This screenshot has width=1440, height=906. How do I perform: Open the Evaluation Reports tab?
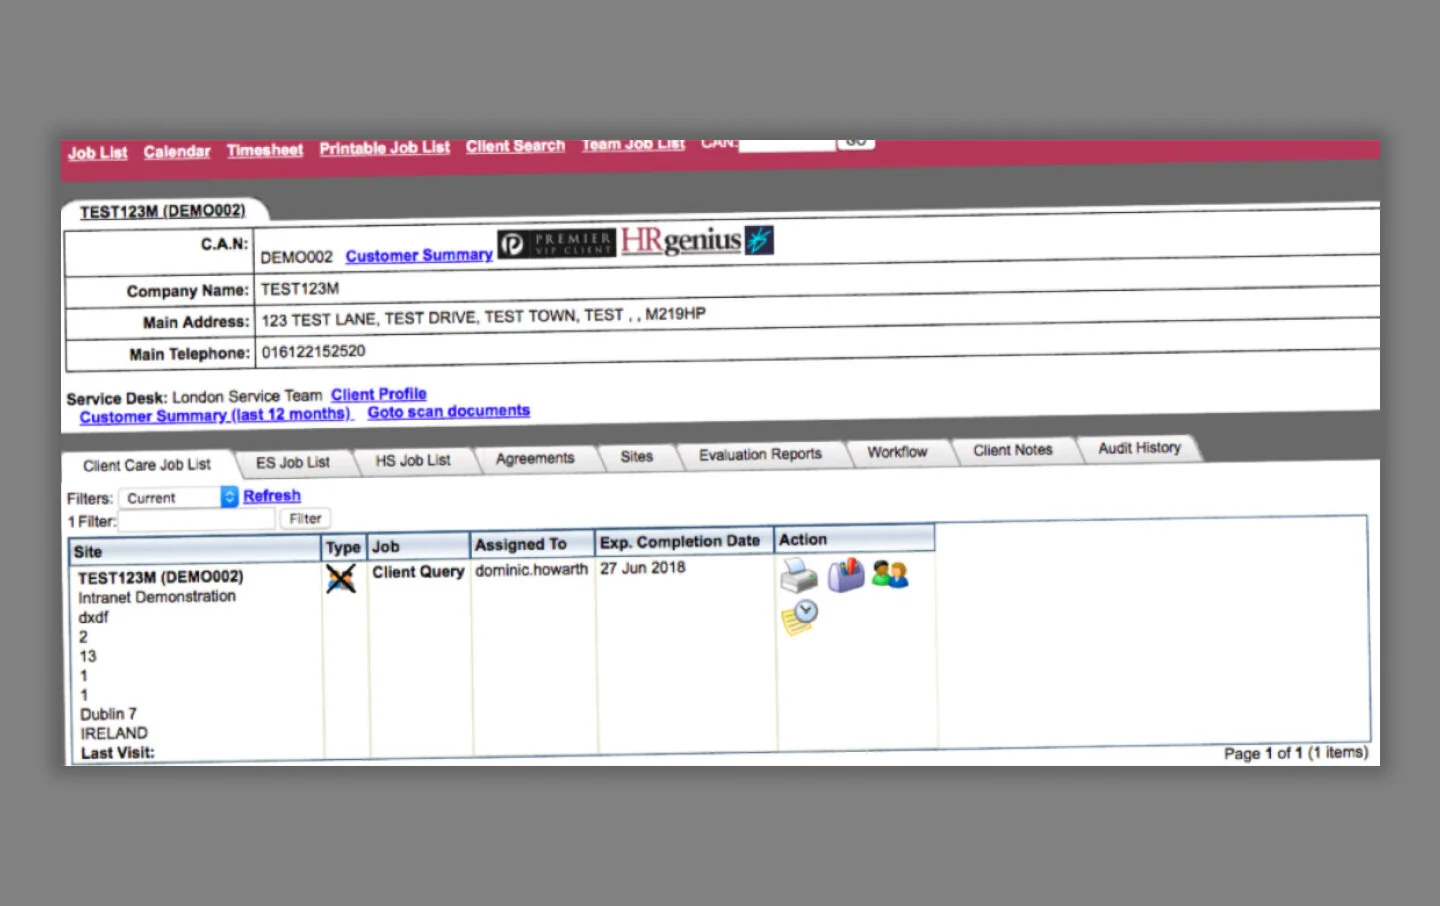(760, 454)
